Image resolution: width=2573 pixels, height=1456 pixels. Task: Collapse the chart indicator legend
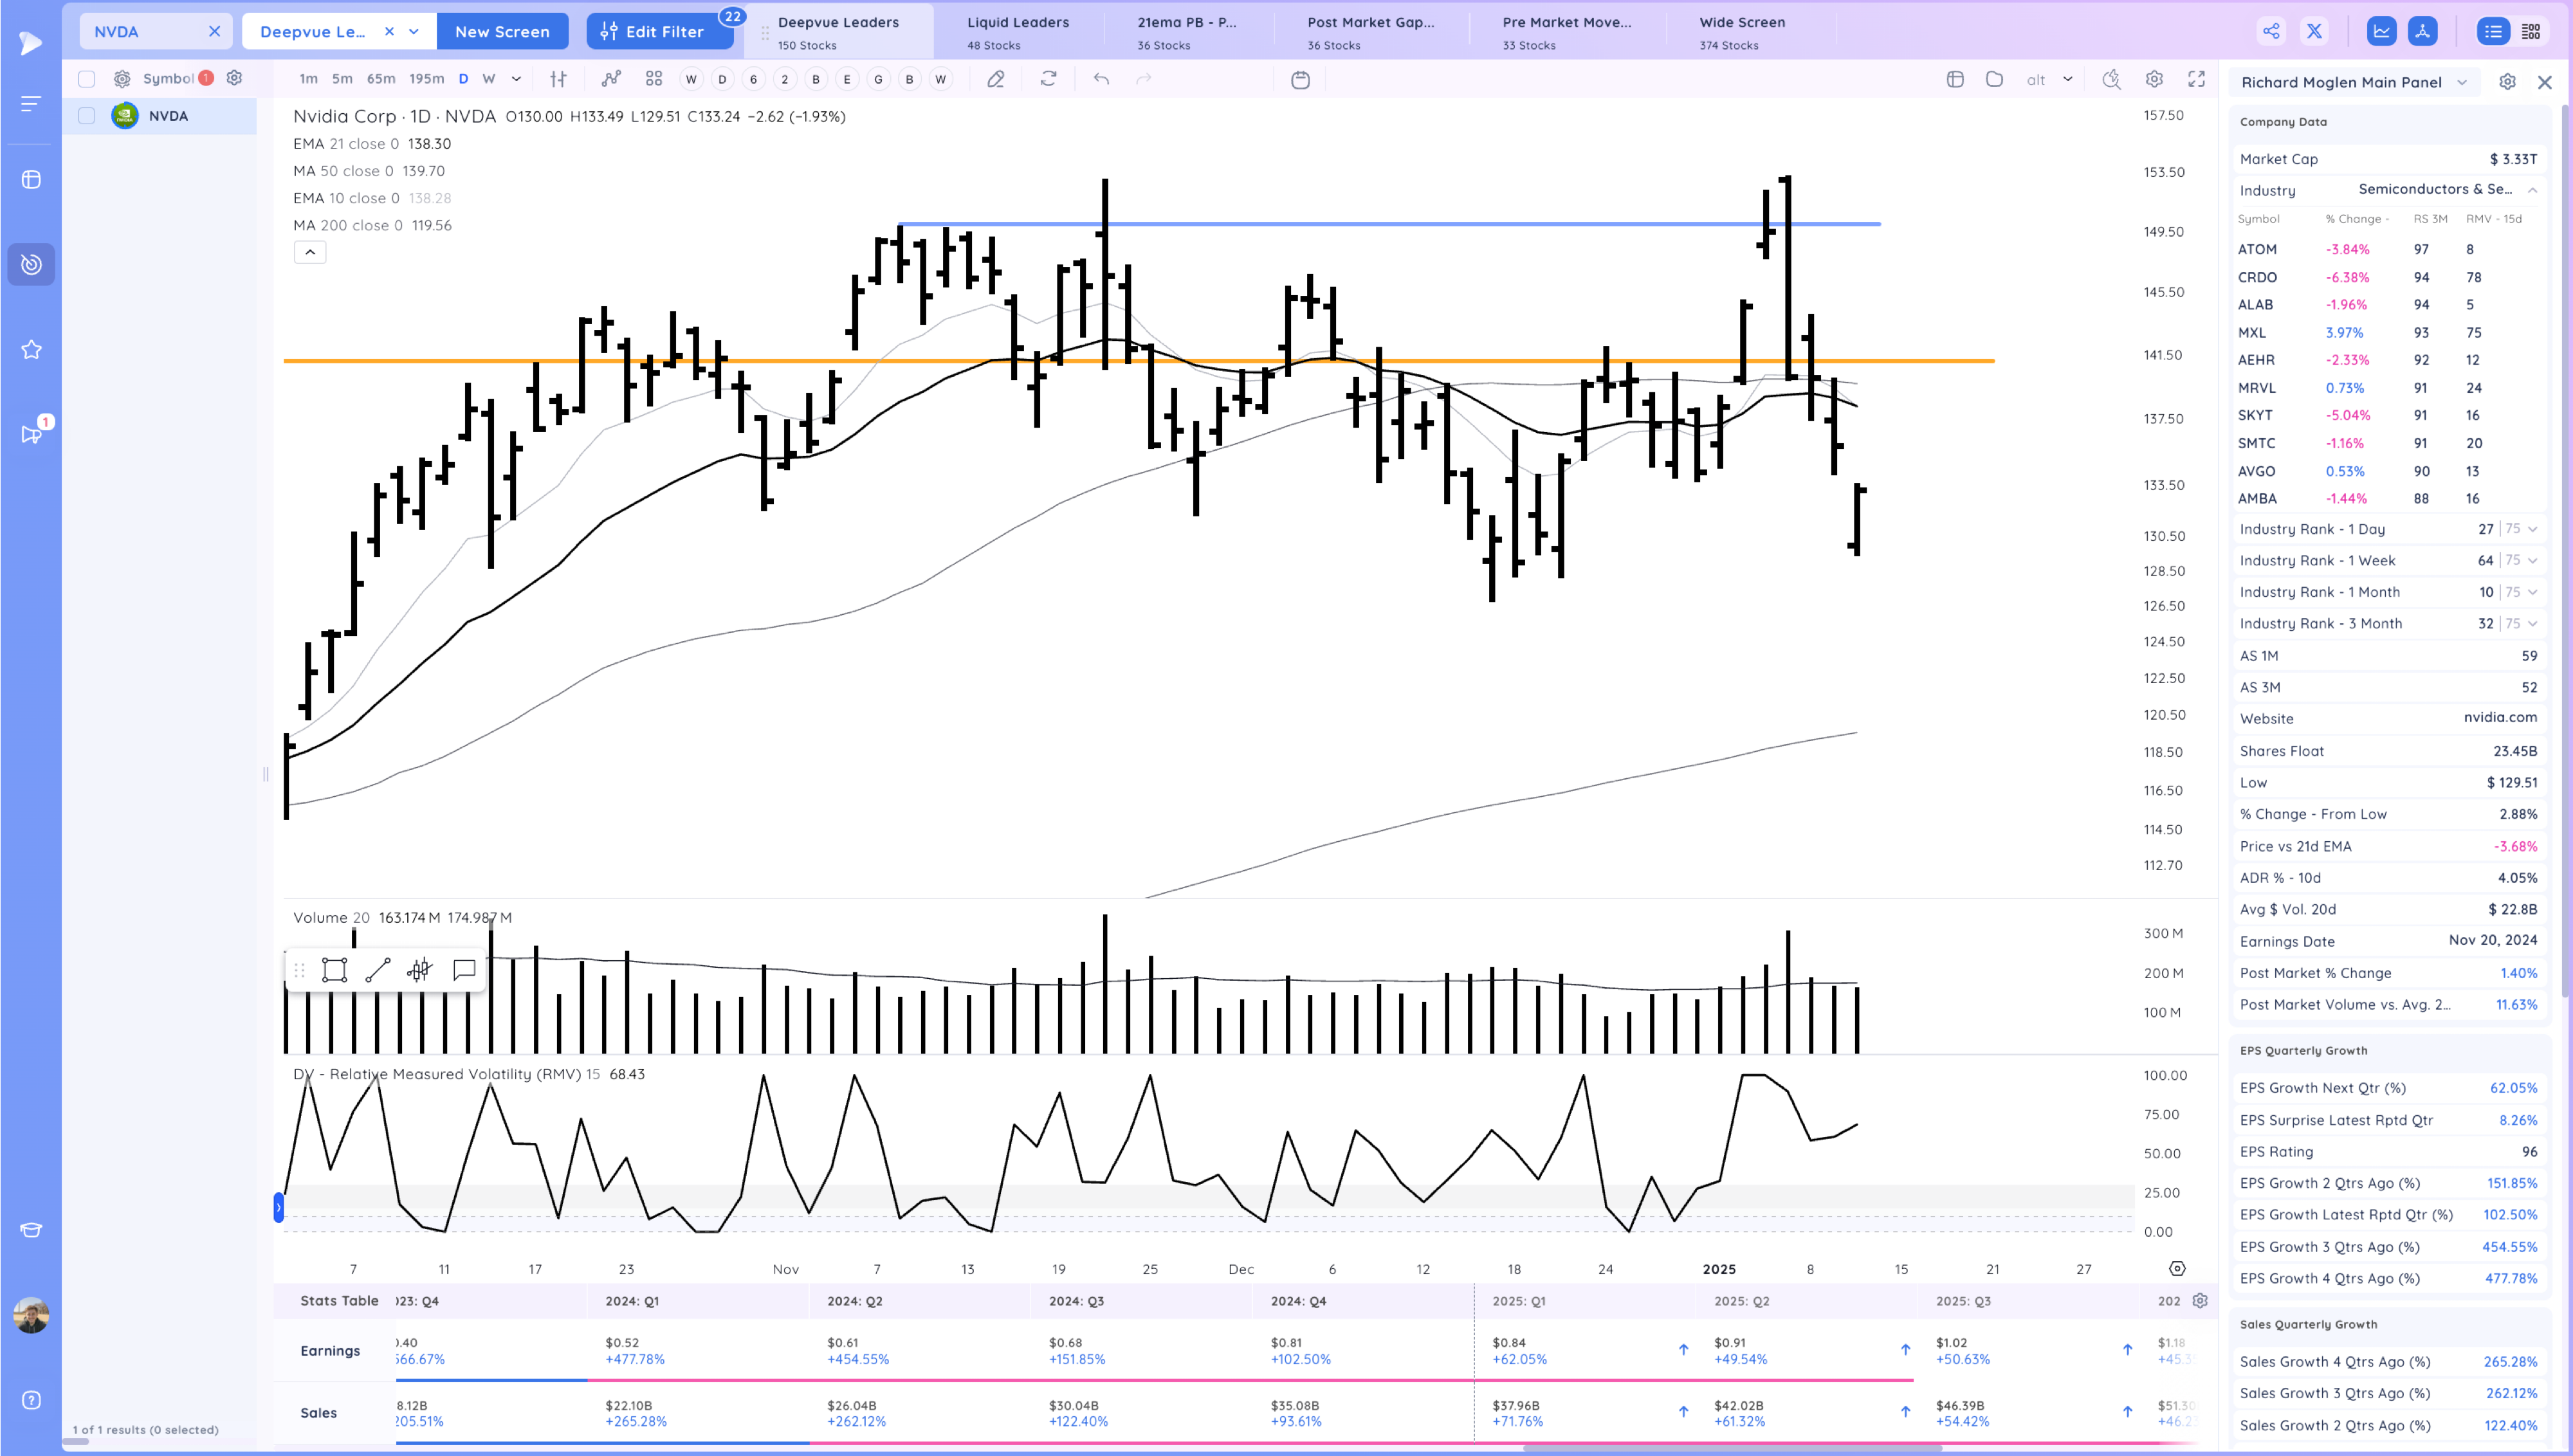tap(310, 252)
